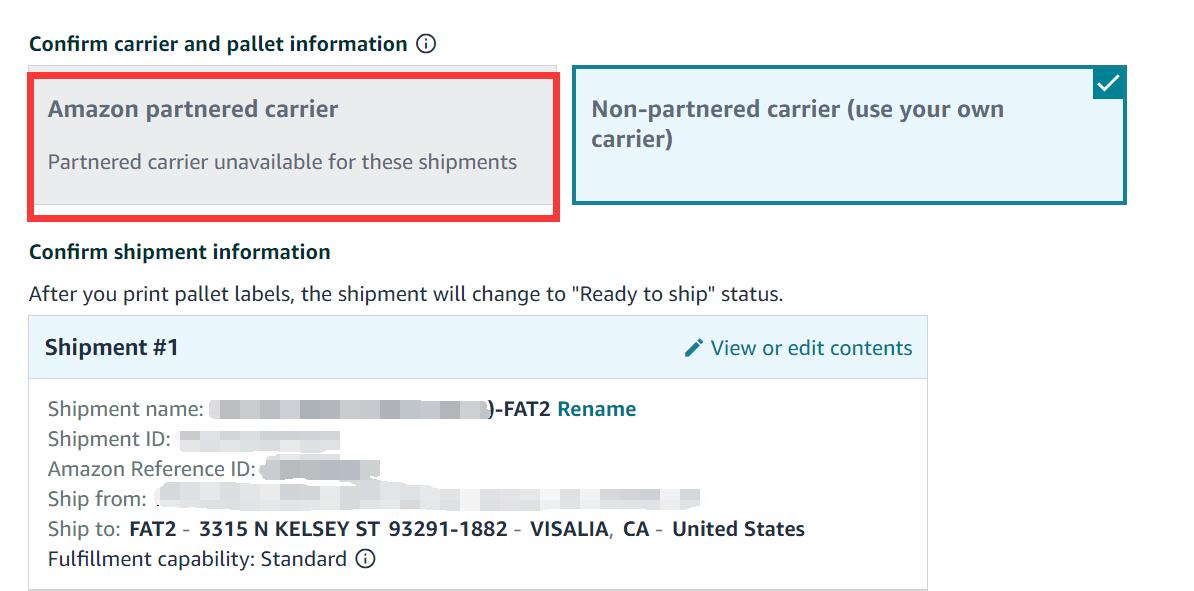Click the Shipment #1 header title
This screenshot has width=1194, height=591.
[111, 347]
